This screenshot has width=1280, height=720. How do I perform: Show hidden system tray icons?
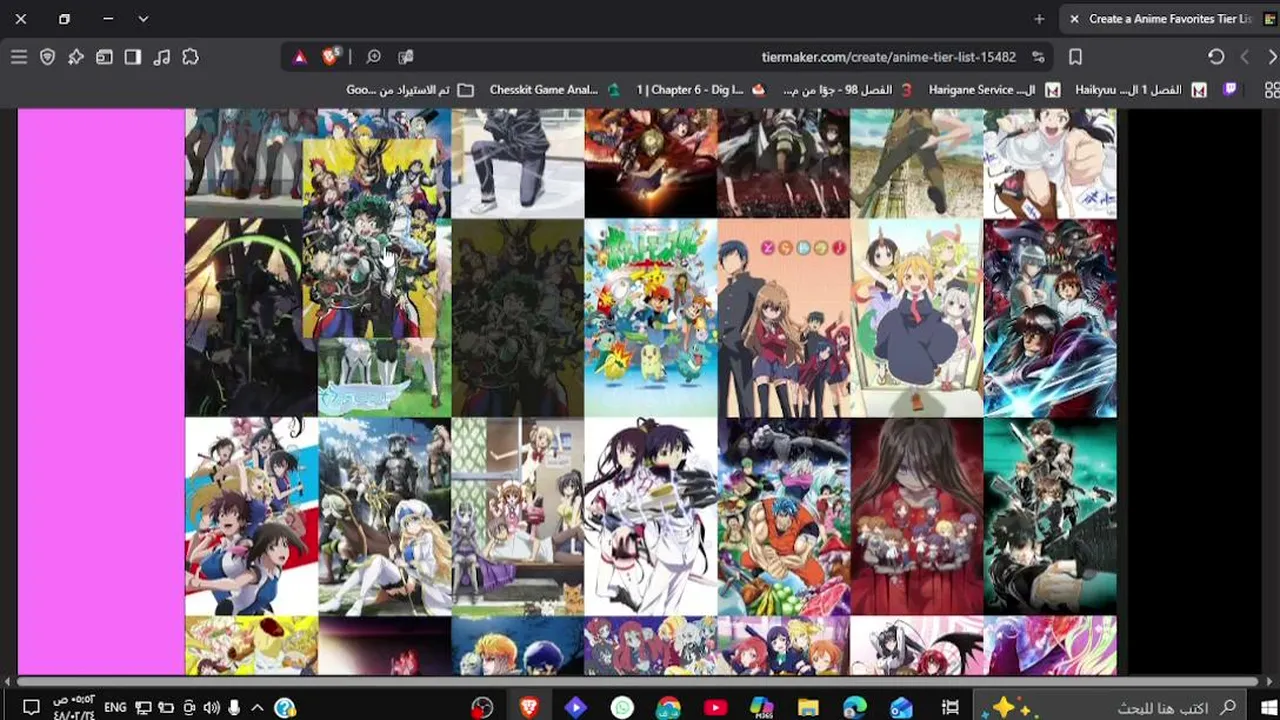257,707
